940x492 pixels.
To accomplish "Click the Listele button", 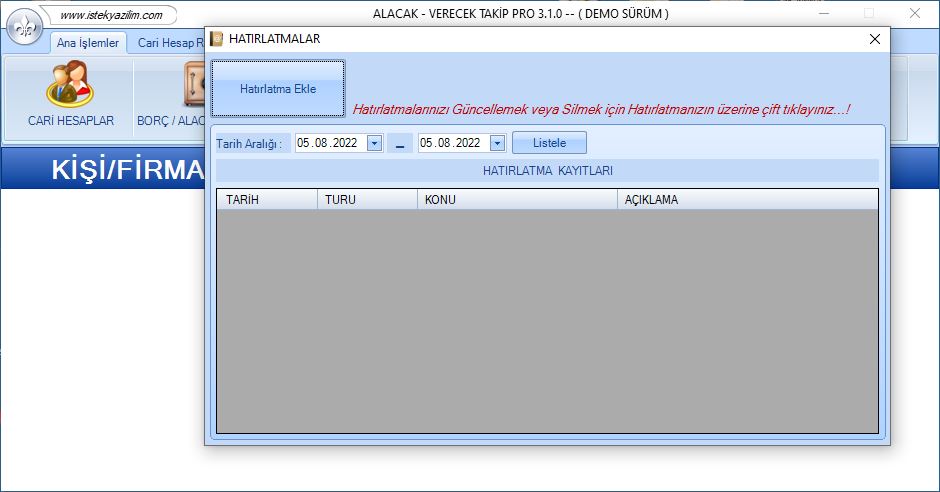I will pos(549,143).
